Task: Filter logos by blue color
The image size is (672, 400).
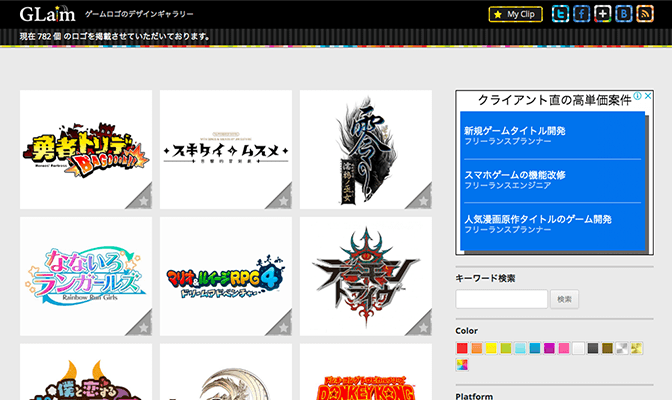Action: (x=535, y=348)
